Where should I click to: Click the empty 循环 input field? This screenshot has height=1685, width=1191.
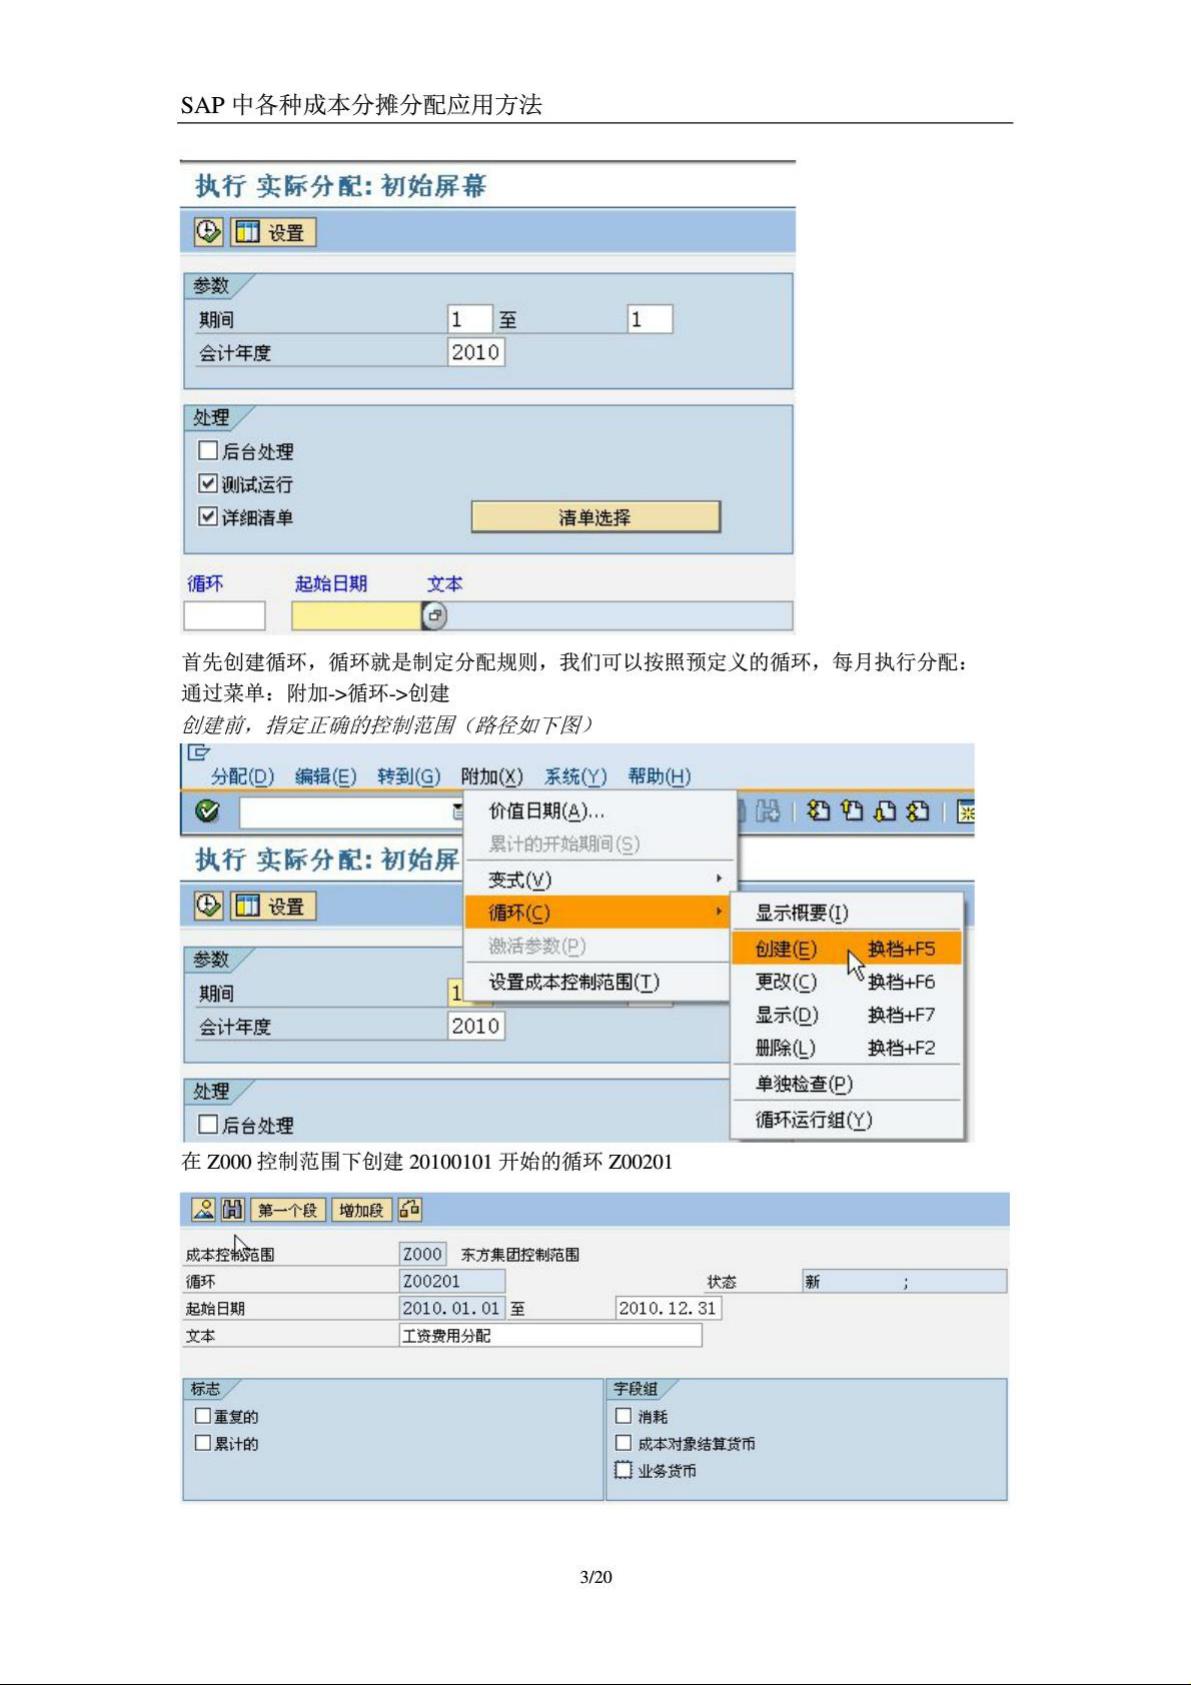click(225, 616)
